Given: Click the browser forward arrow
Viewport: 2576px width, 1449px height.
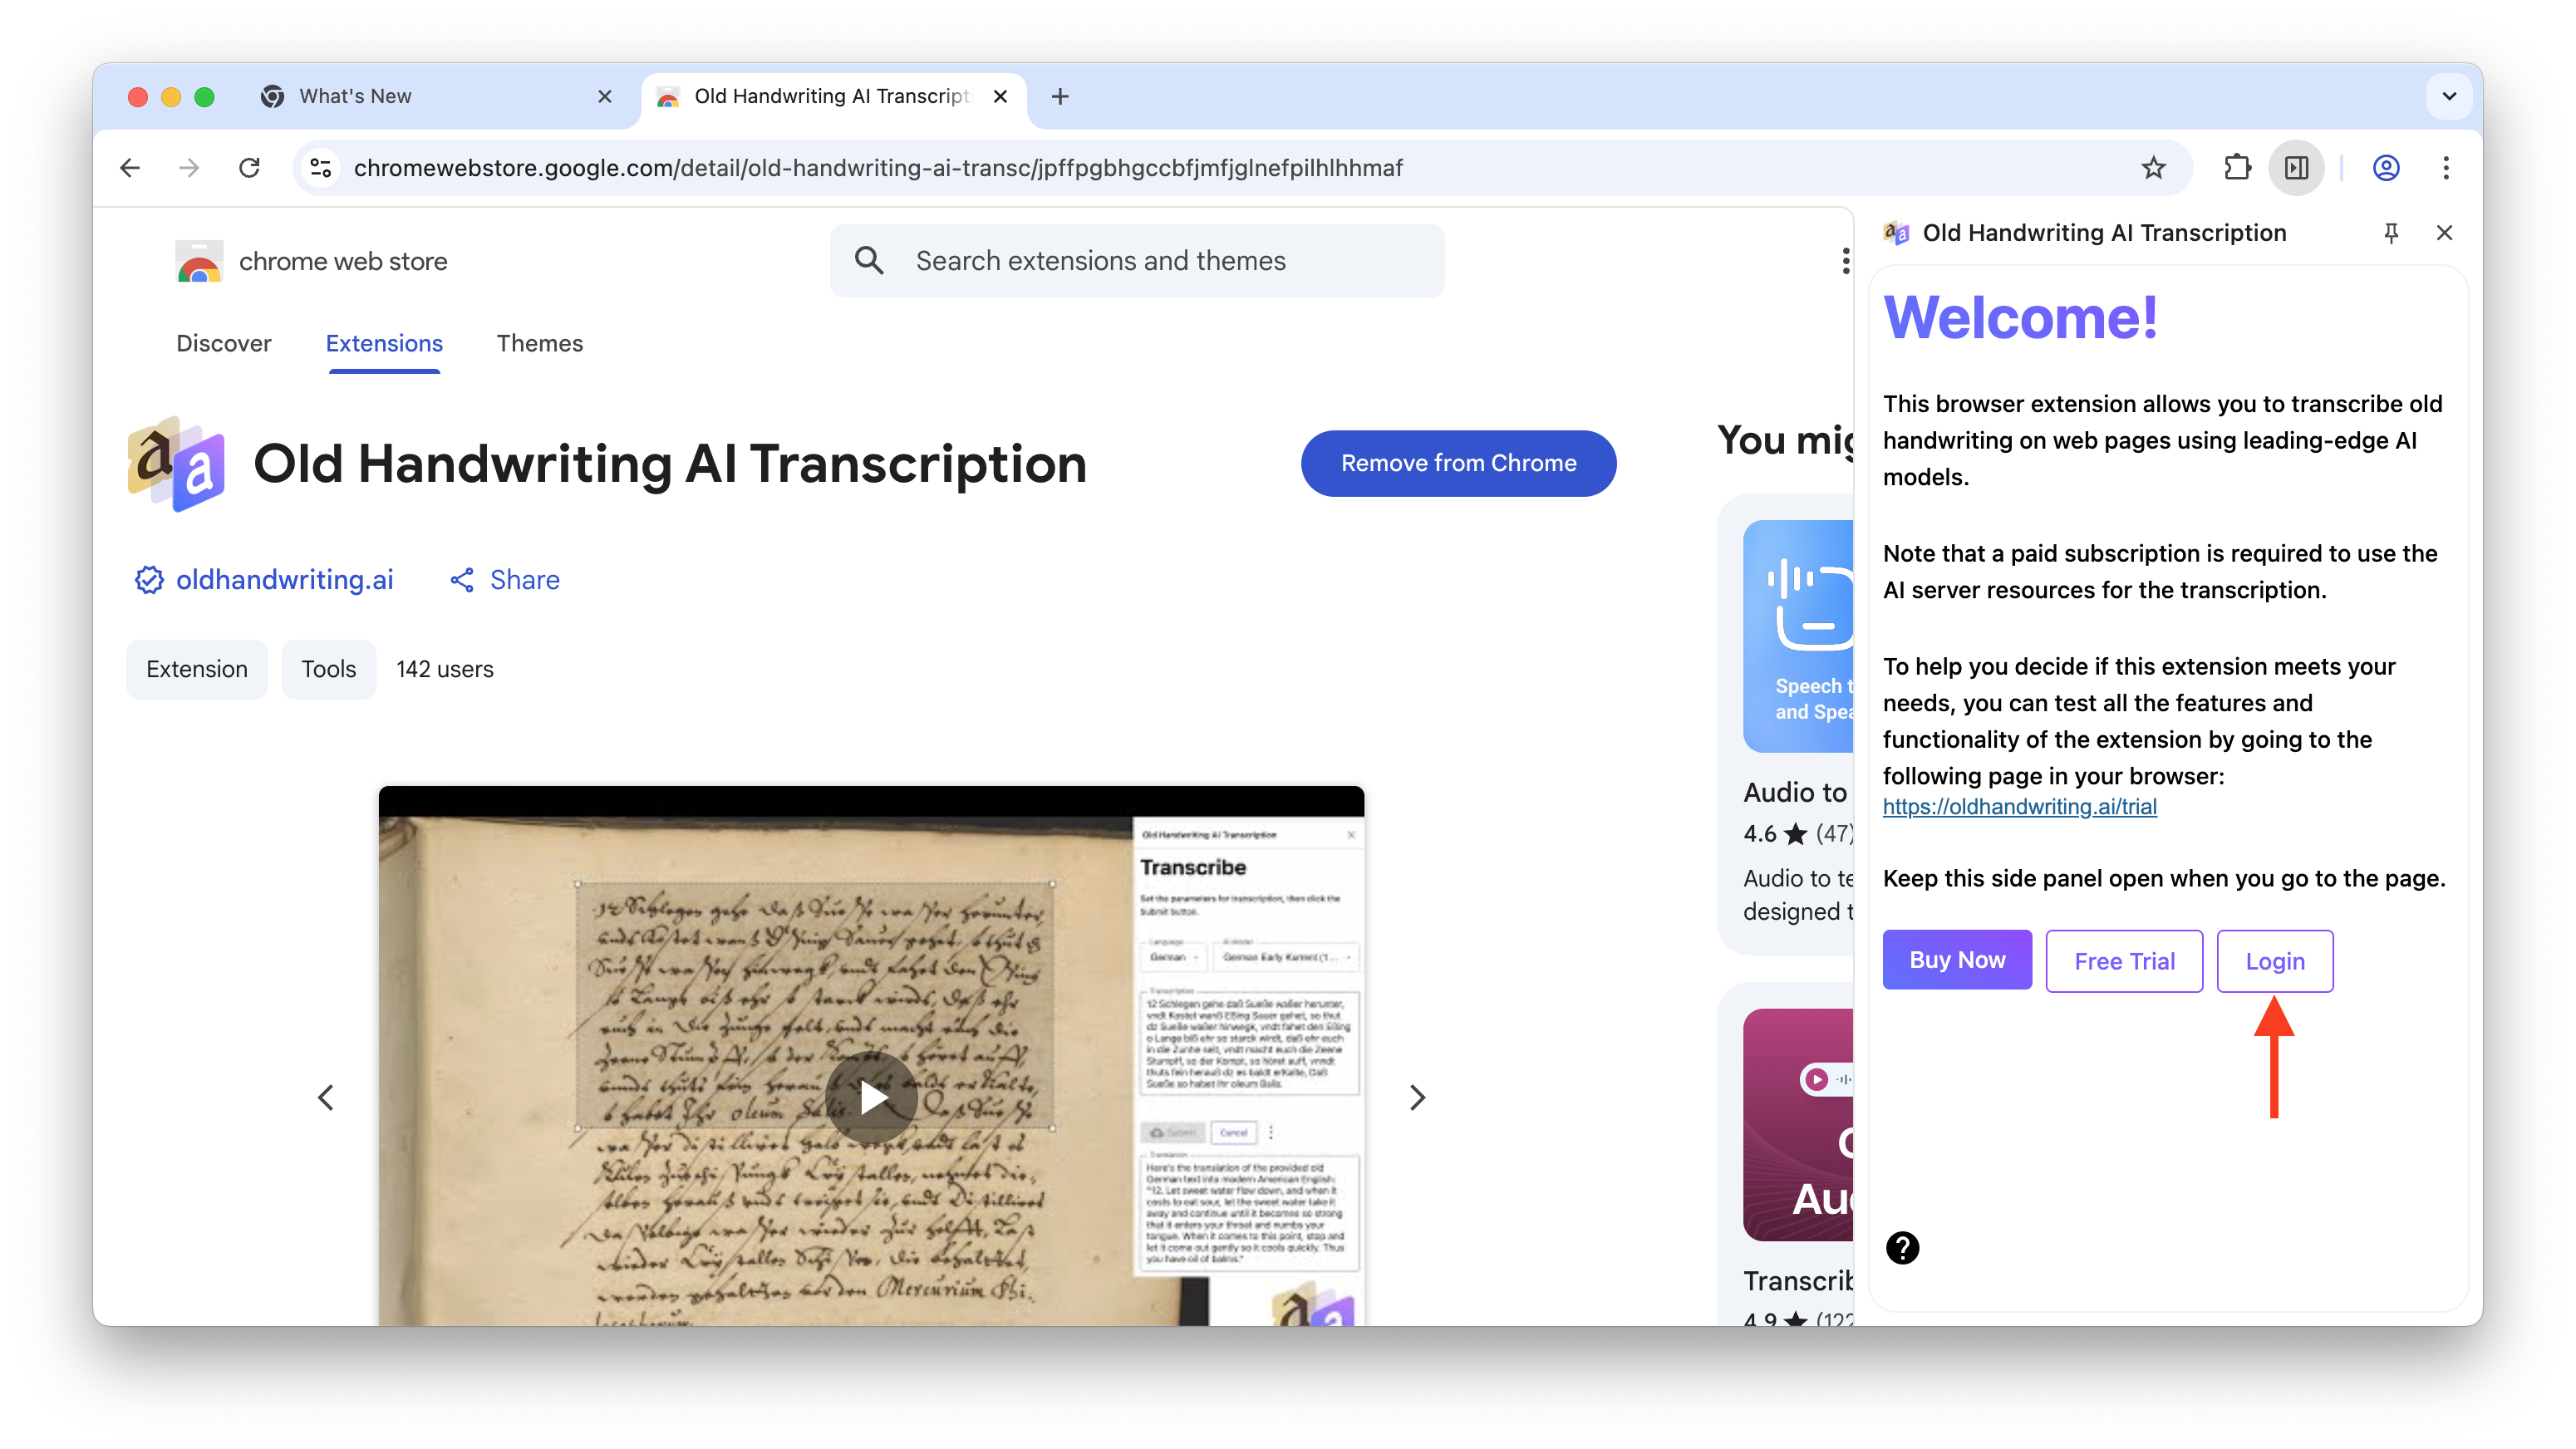Looking at the screenshot, I should [189, 168].
